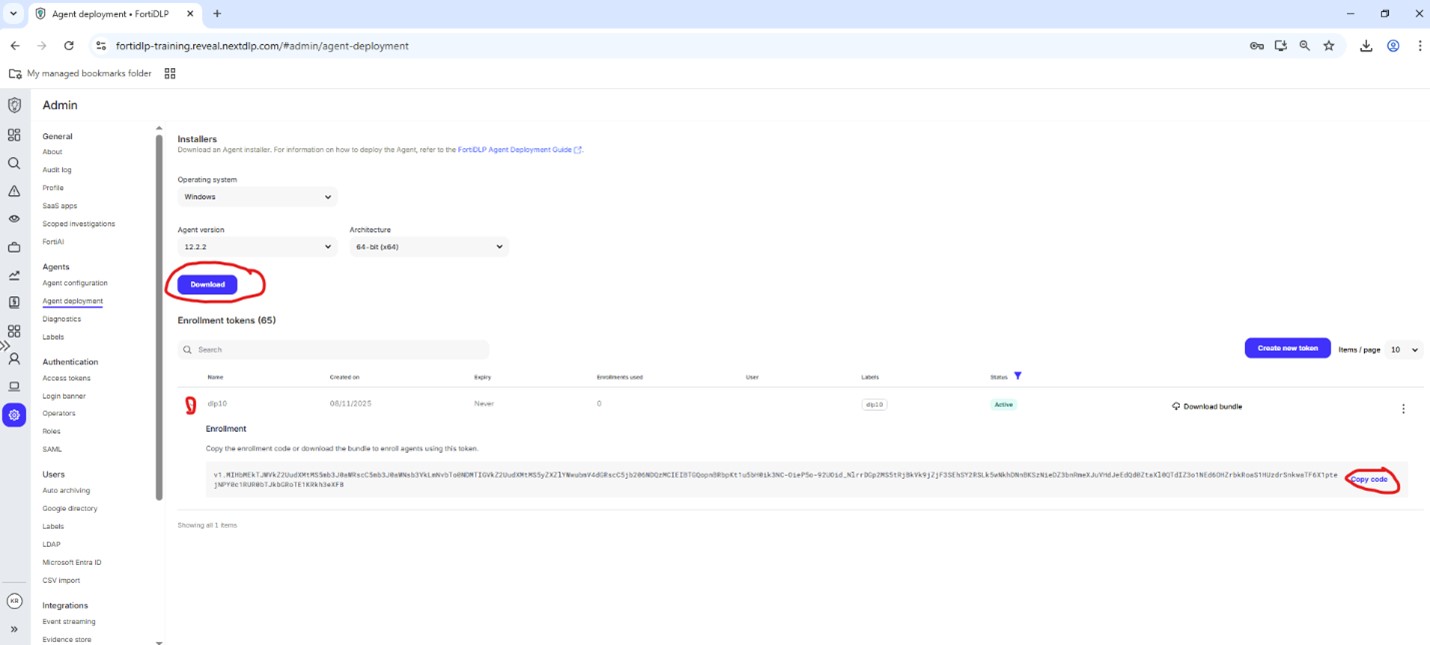Open the user person icon in left rail
The width and height of the screenshot is (1430, 645).
click(x=14, y=358)
